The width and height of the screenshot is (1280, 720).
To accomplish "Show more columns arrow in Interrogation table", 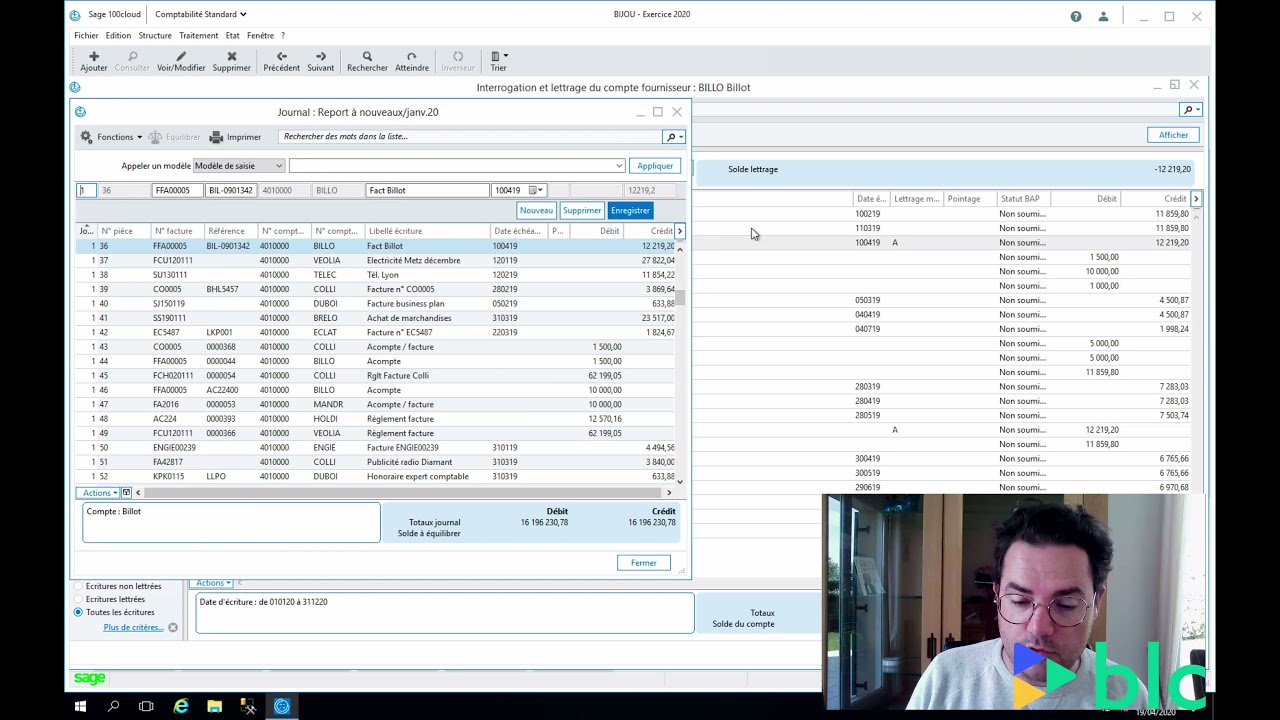I will [x=1195, y=199].
